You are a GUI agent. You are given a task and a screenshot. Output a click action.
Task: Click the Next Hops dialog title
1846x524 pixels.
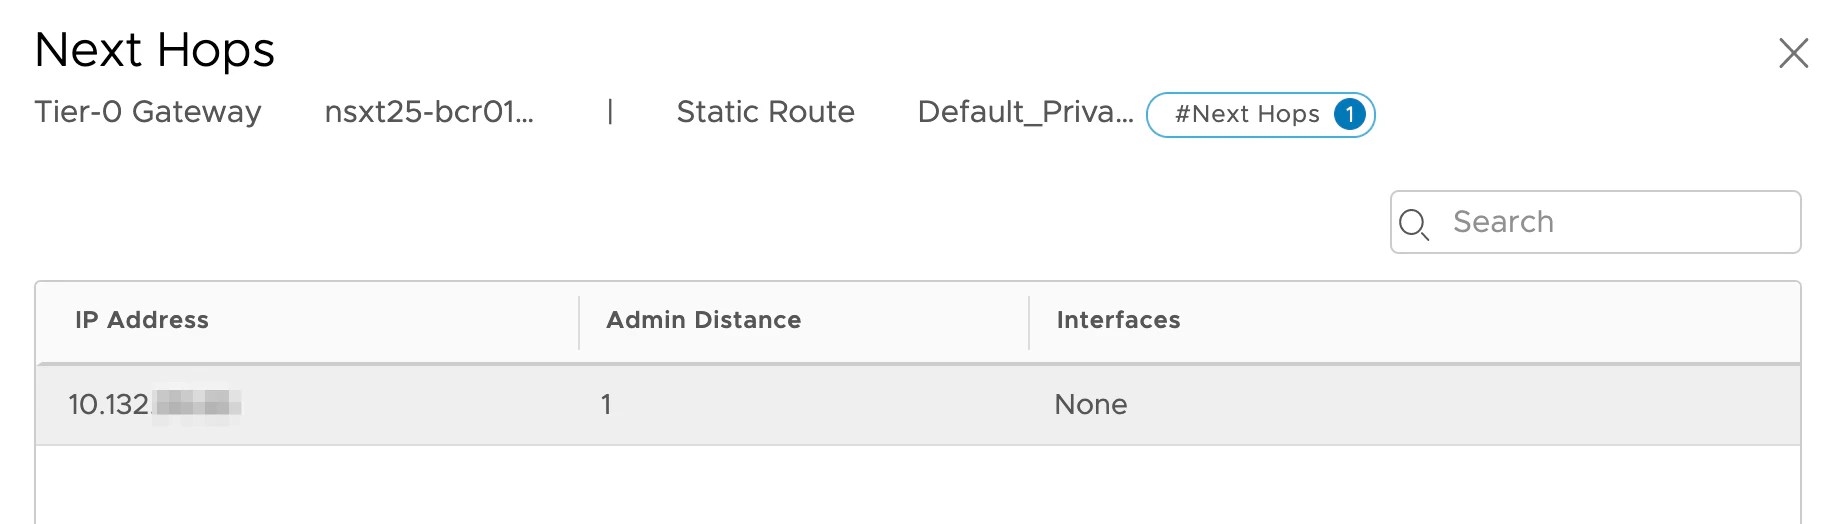[x=155, y=50]
